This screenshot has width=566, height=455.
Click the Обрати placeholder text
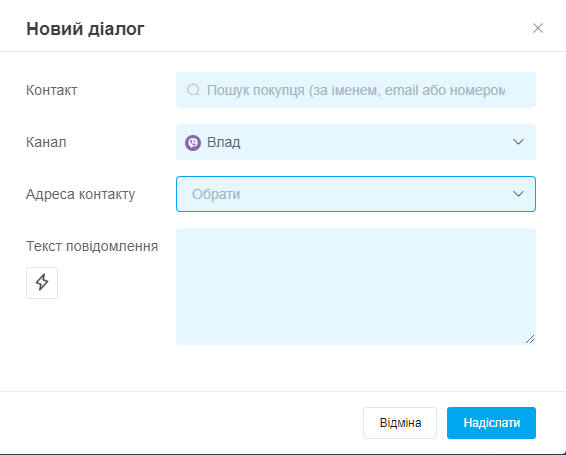tap(216, 194)
